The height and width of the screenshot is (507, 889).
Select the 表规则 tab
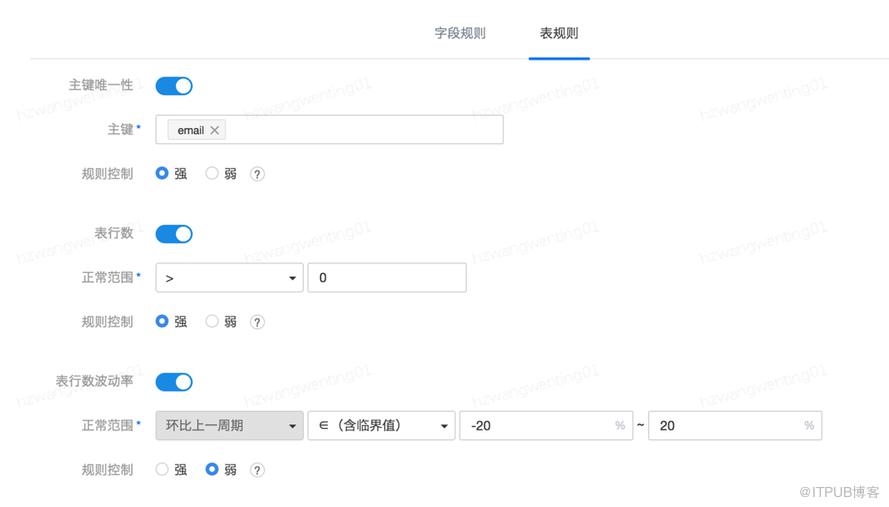(x=559, y=33)
